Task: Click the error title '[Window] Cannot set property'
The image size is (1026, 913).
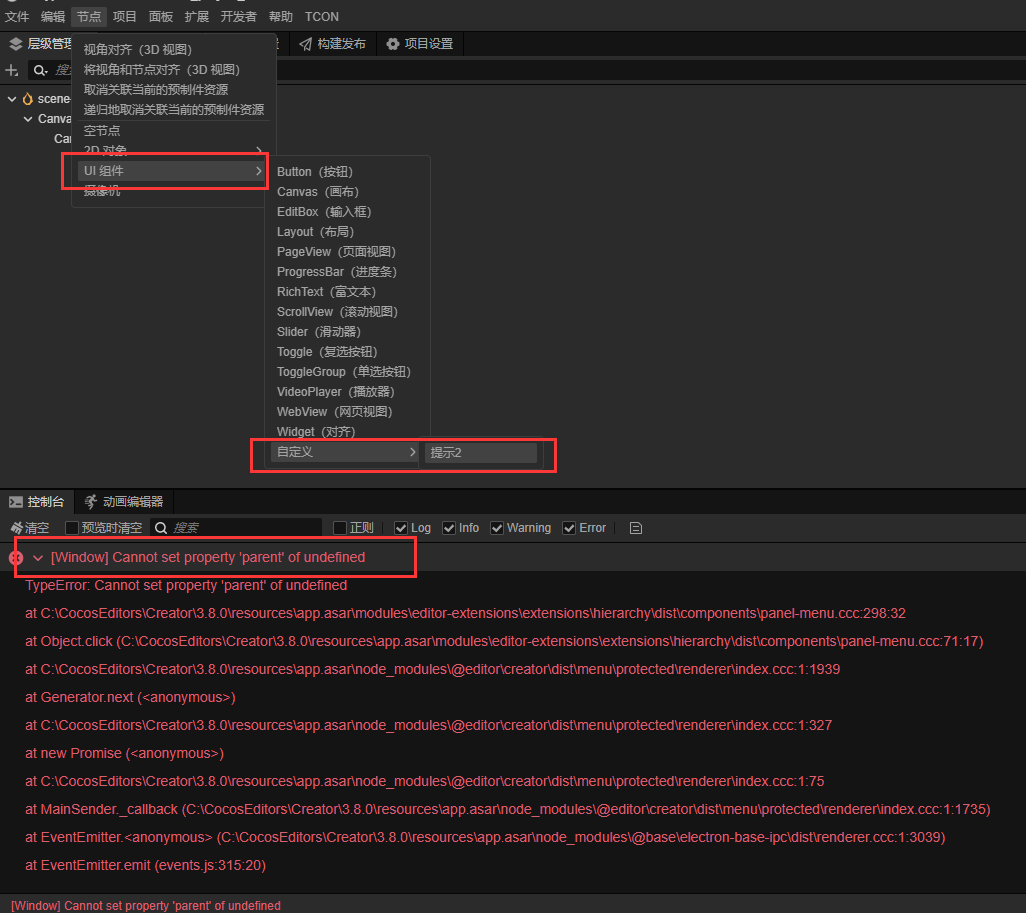Action: (x=208, y=558)
